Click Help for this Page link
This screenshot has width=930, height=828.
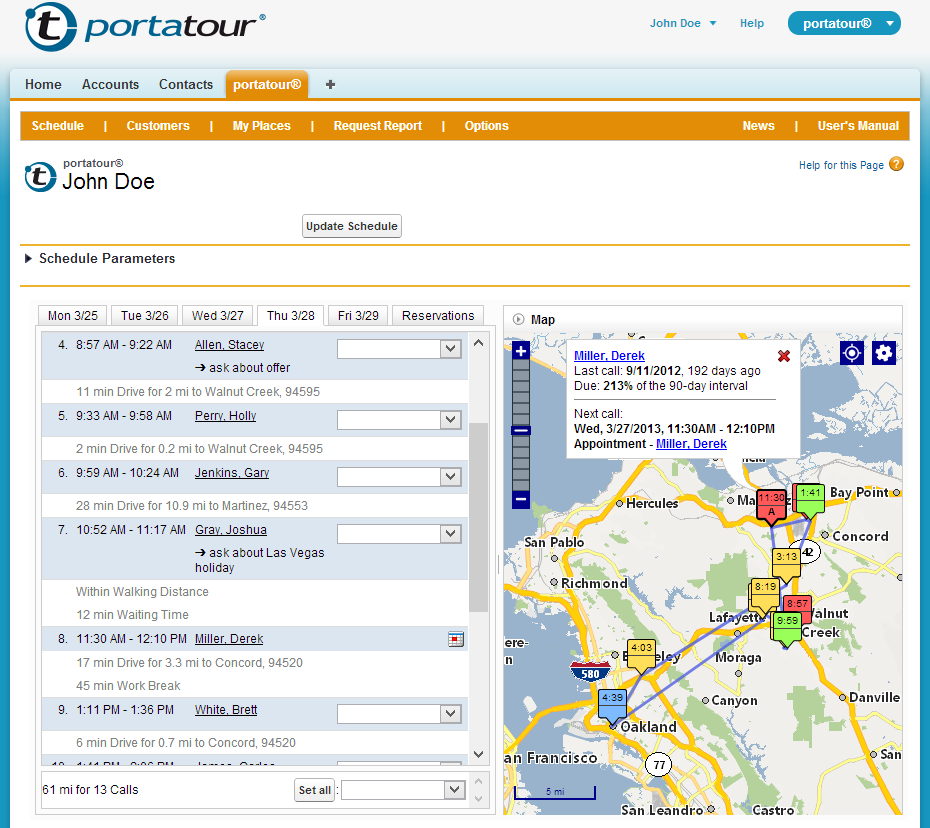coord(841,165)
